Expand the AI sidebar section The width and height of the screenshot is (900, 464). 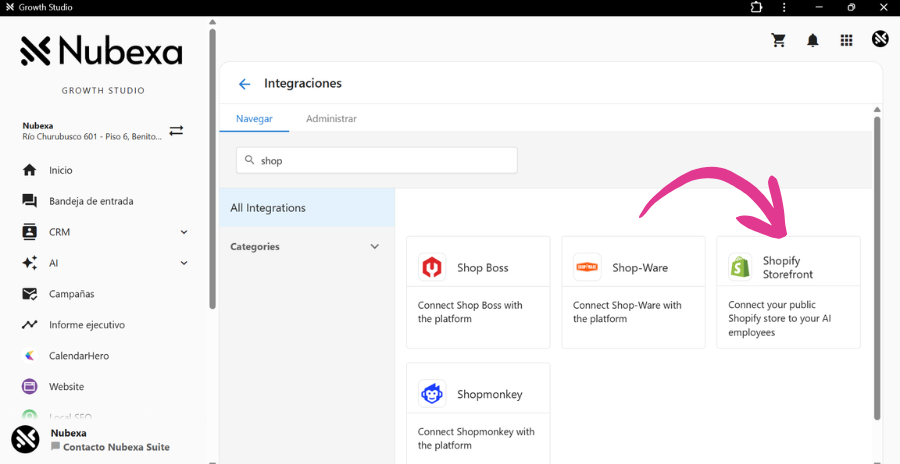pos(184,263)
